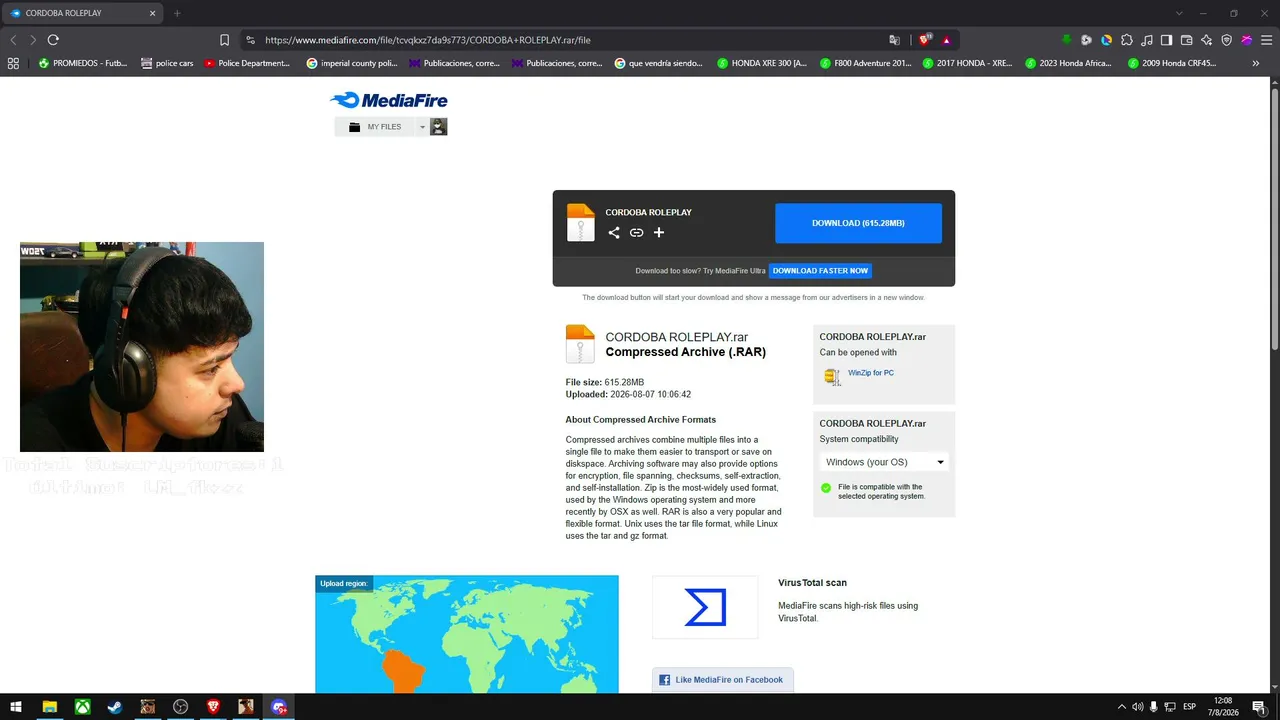Viewport: 1280px width, 720px height.
Task: Open the notification center icon
Action: point(1259,707)
